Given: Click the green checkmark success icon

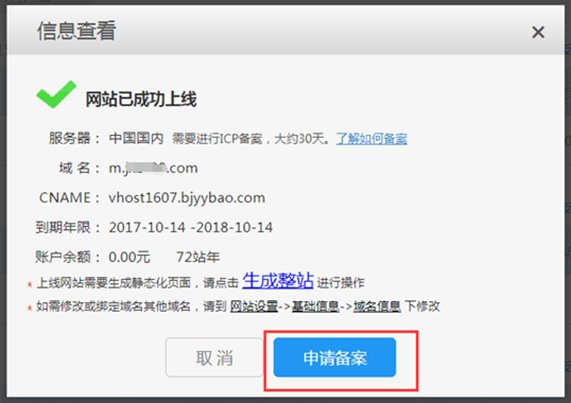Looking at the screenshot, I should (56, 94).
